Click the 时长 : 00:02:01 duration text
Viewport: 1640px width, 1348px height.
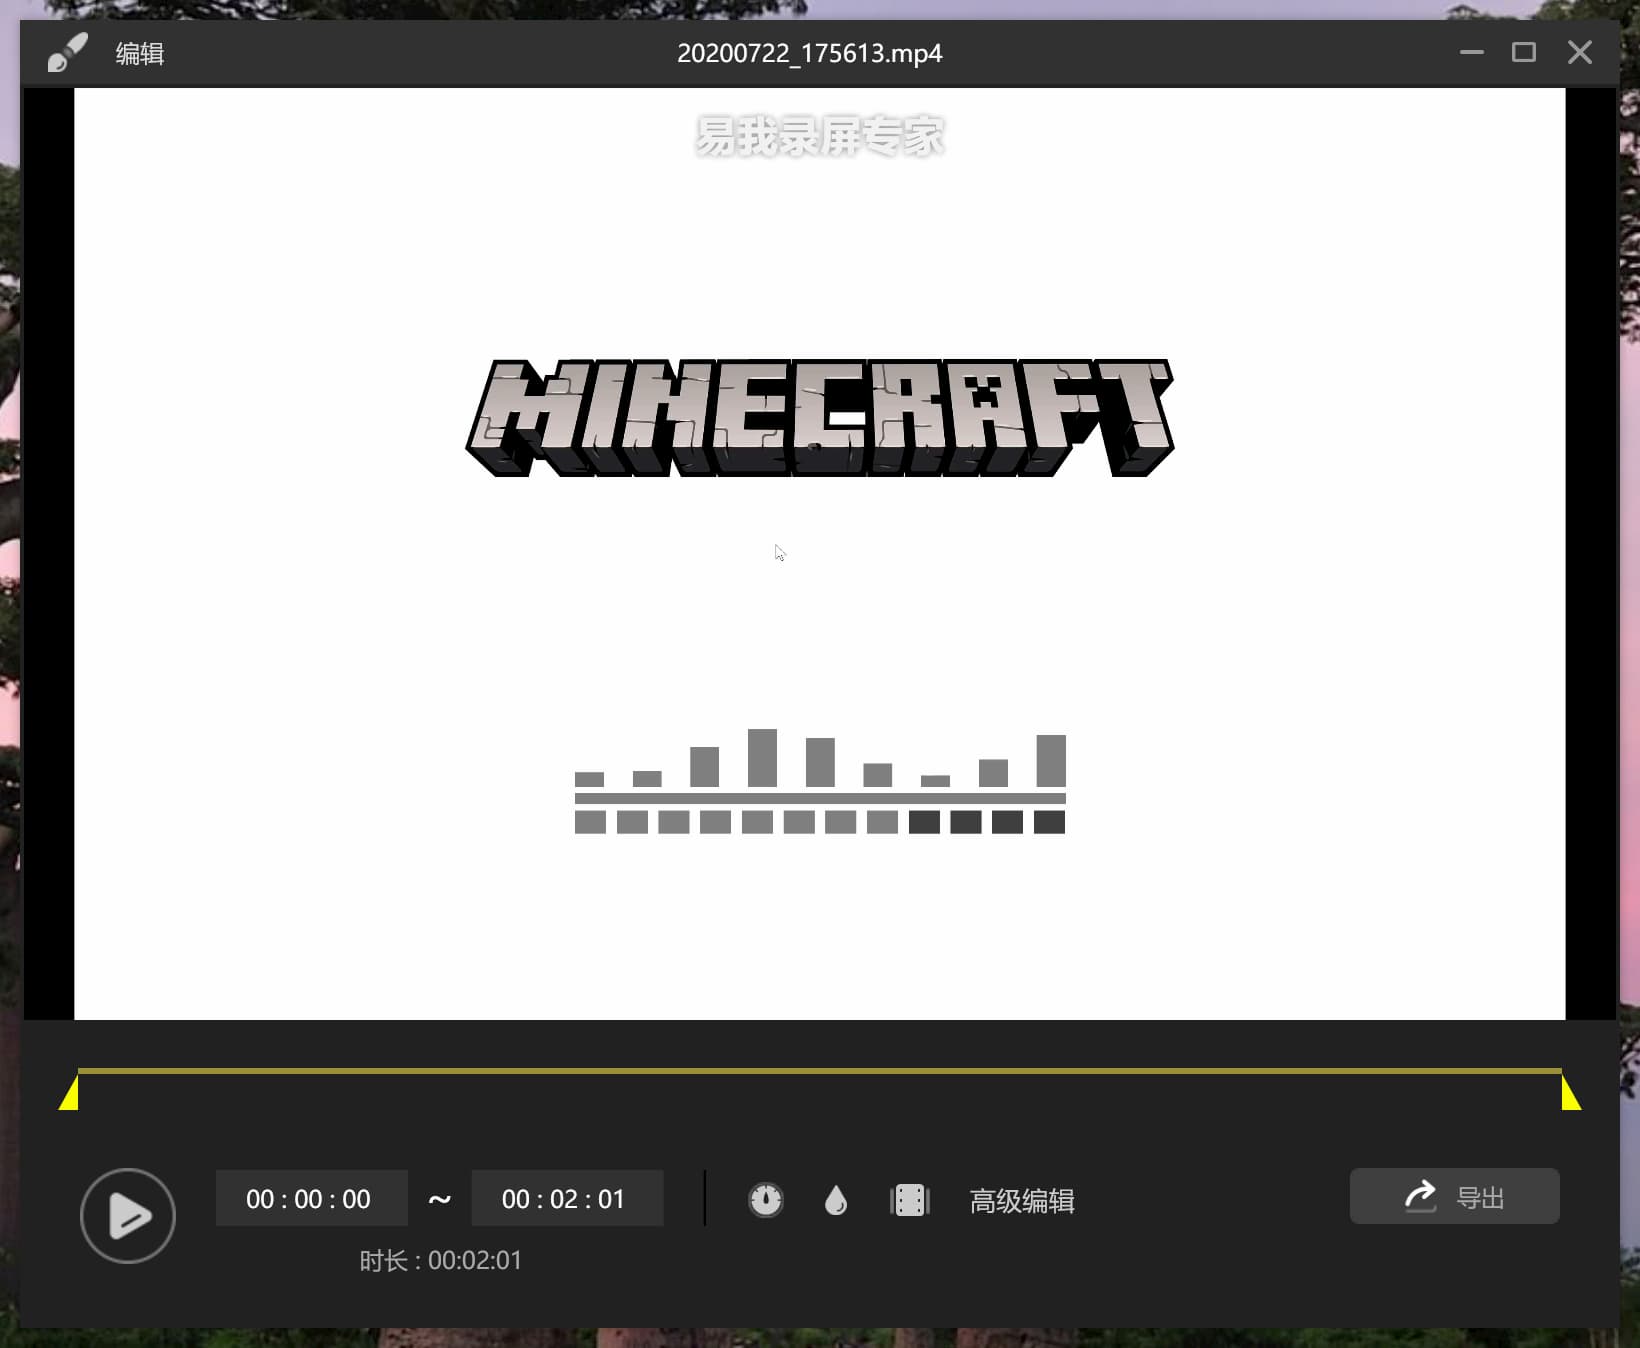(441, 1260)
